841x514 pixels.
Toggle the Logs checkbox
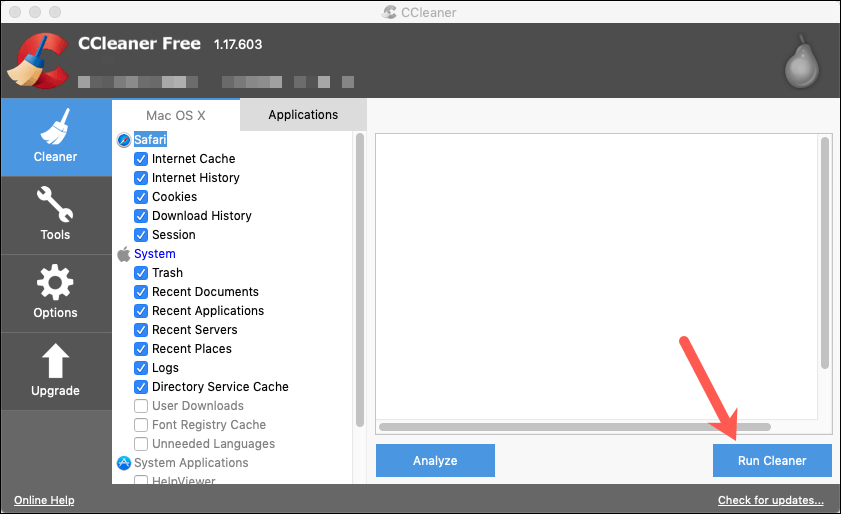click(141, 368)
